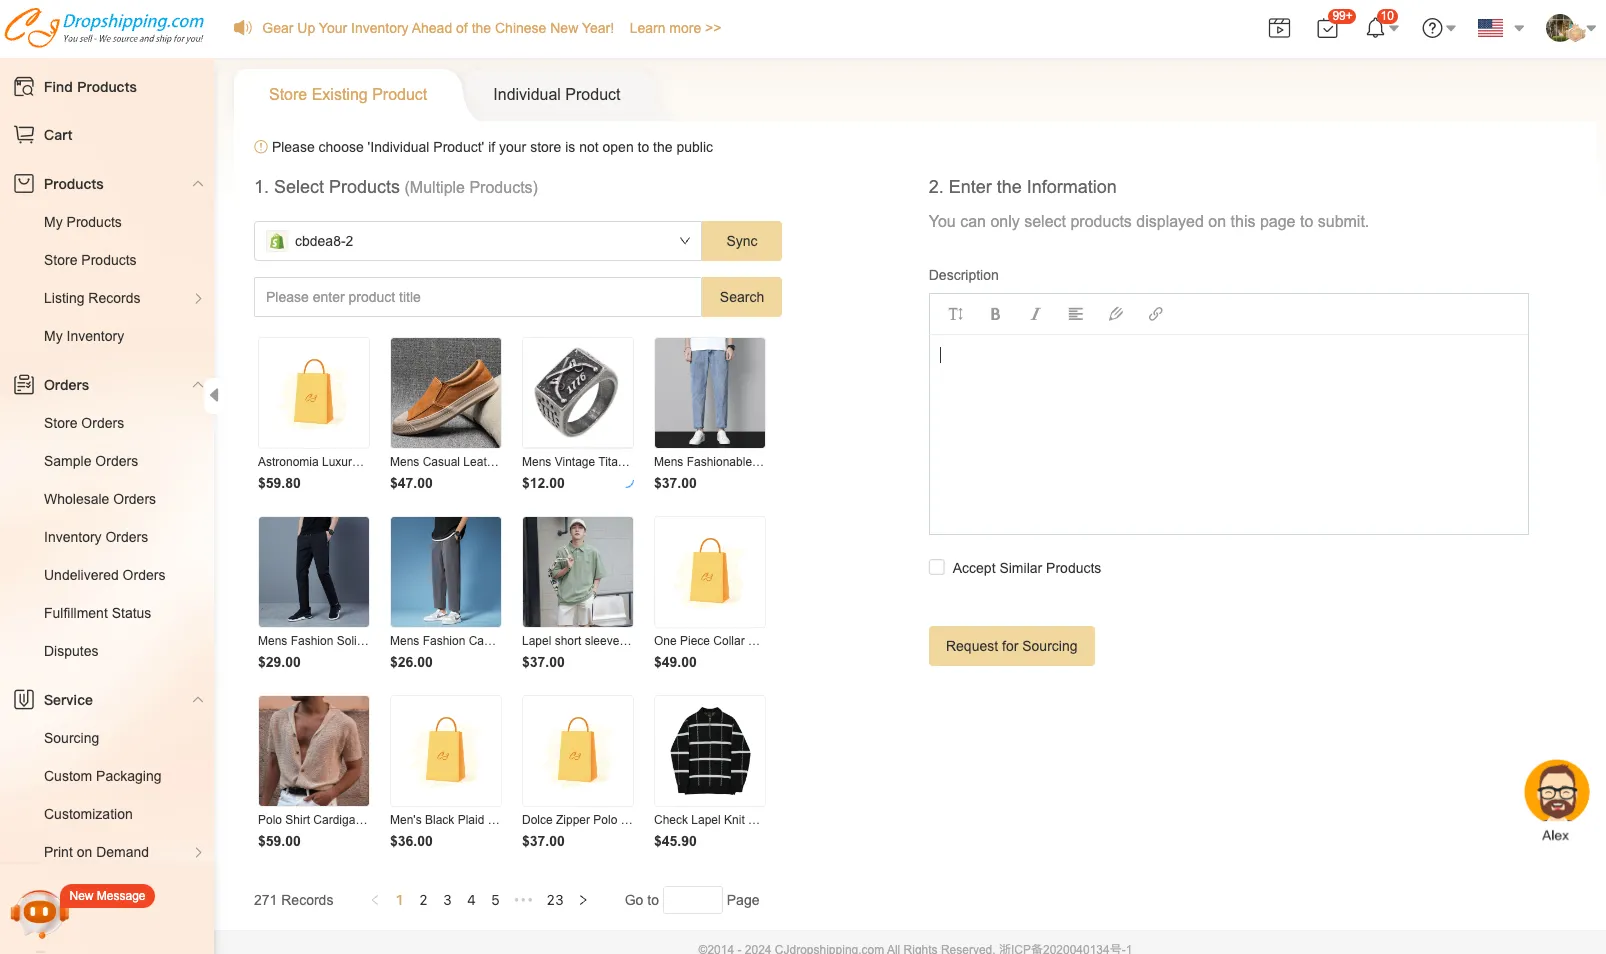
Task: Collapse the Service menu section
Action: click(198, 700)
